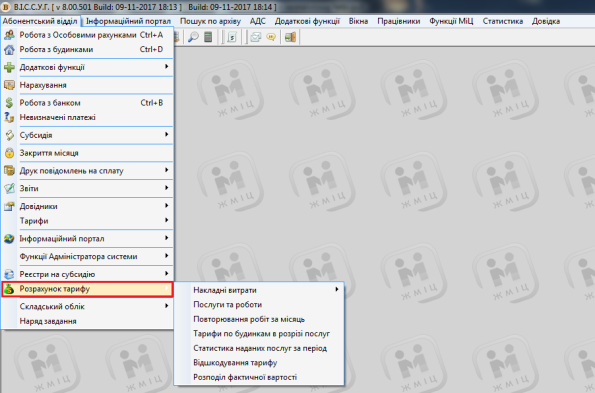Click the dollar scroll document toolbar icon
Viewport: 595px width, 393px height.
coord(232,37)
